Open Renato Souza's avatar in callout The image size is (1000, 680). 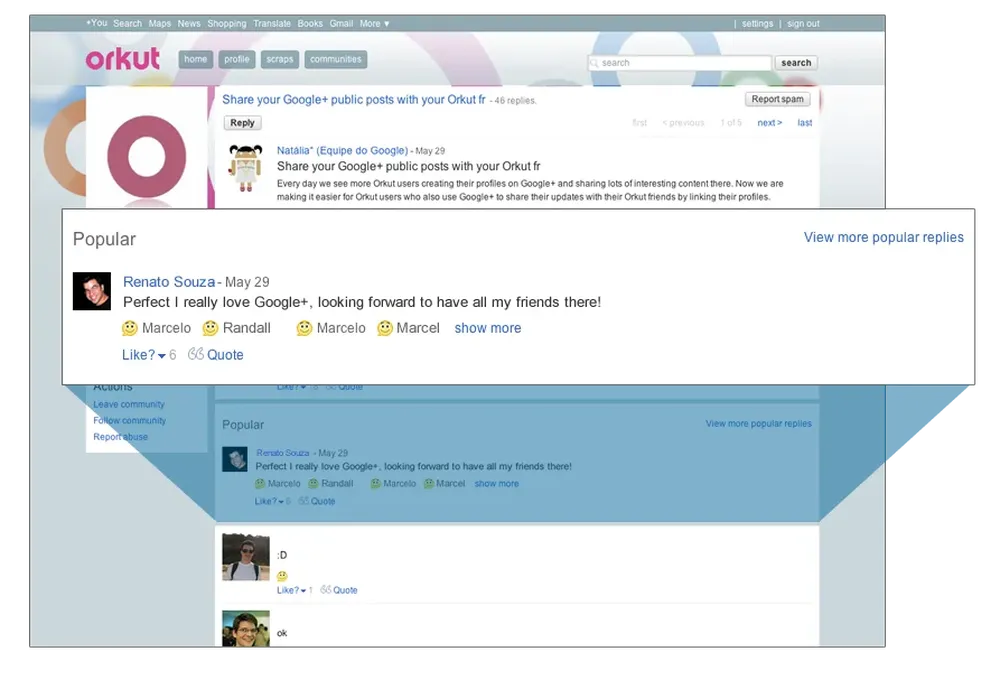pyautogui.click(x=92, y=291)
